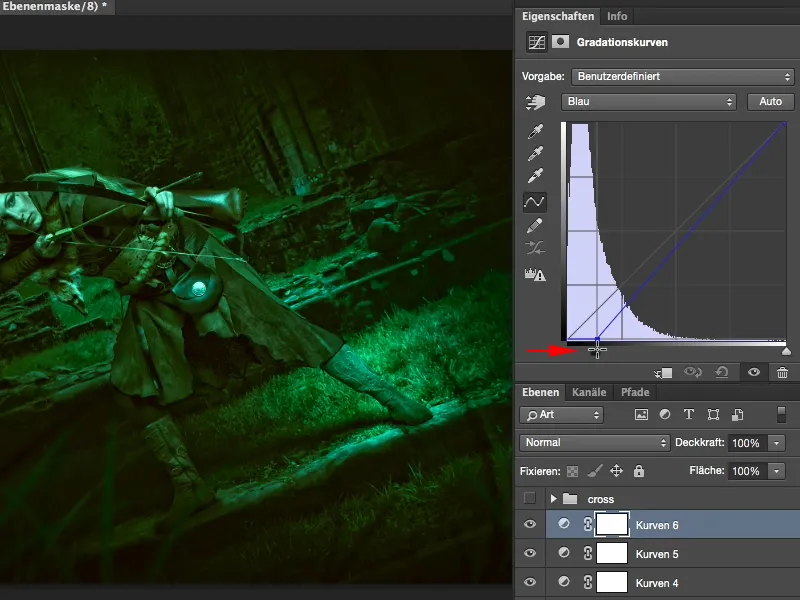Hide the Kurven 4 layer
Viewport: 800px width, 600px height.
pyautogui.click(x=530, y=582)
